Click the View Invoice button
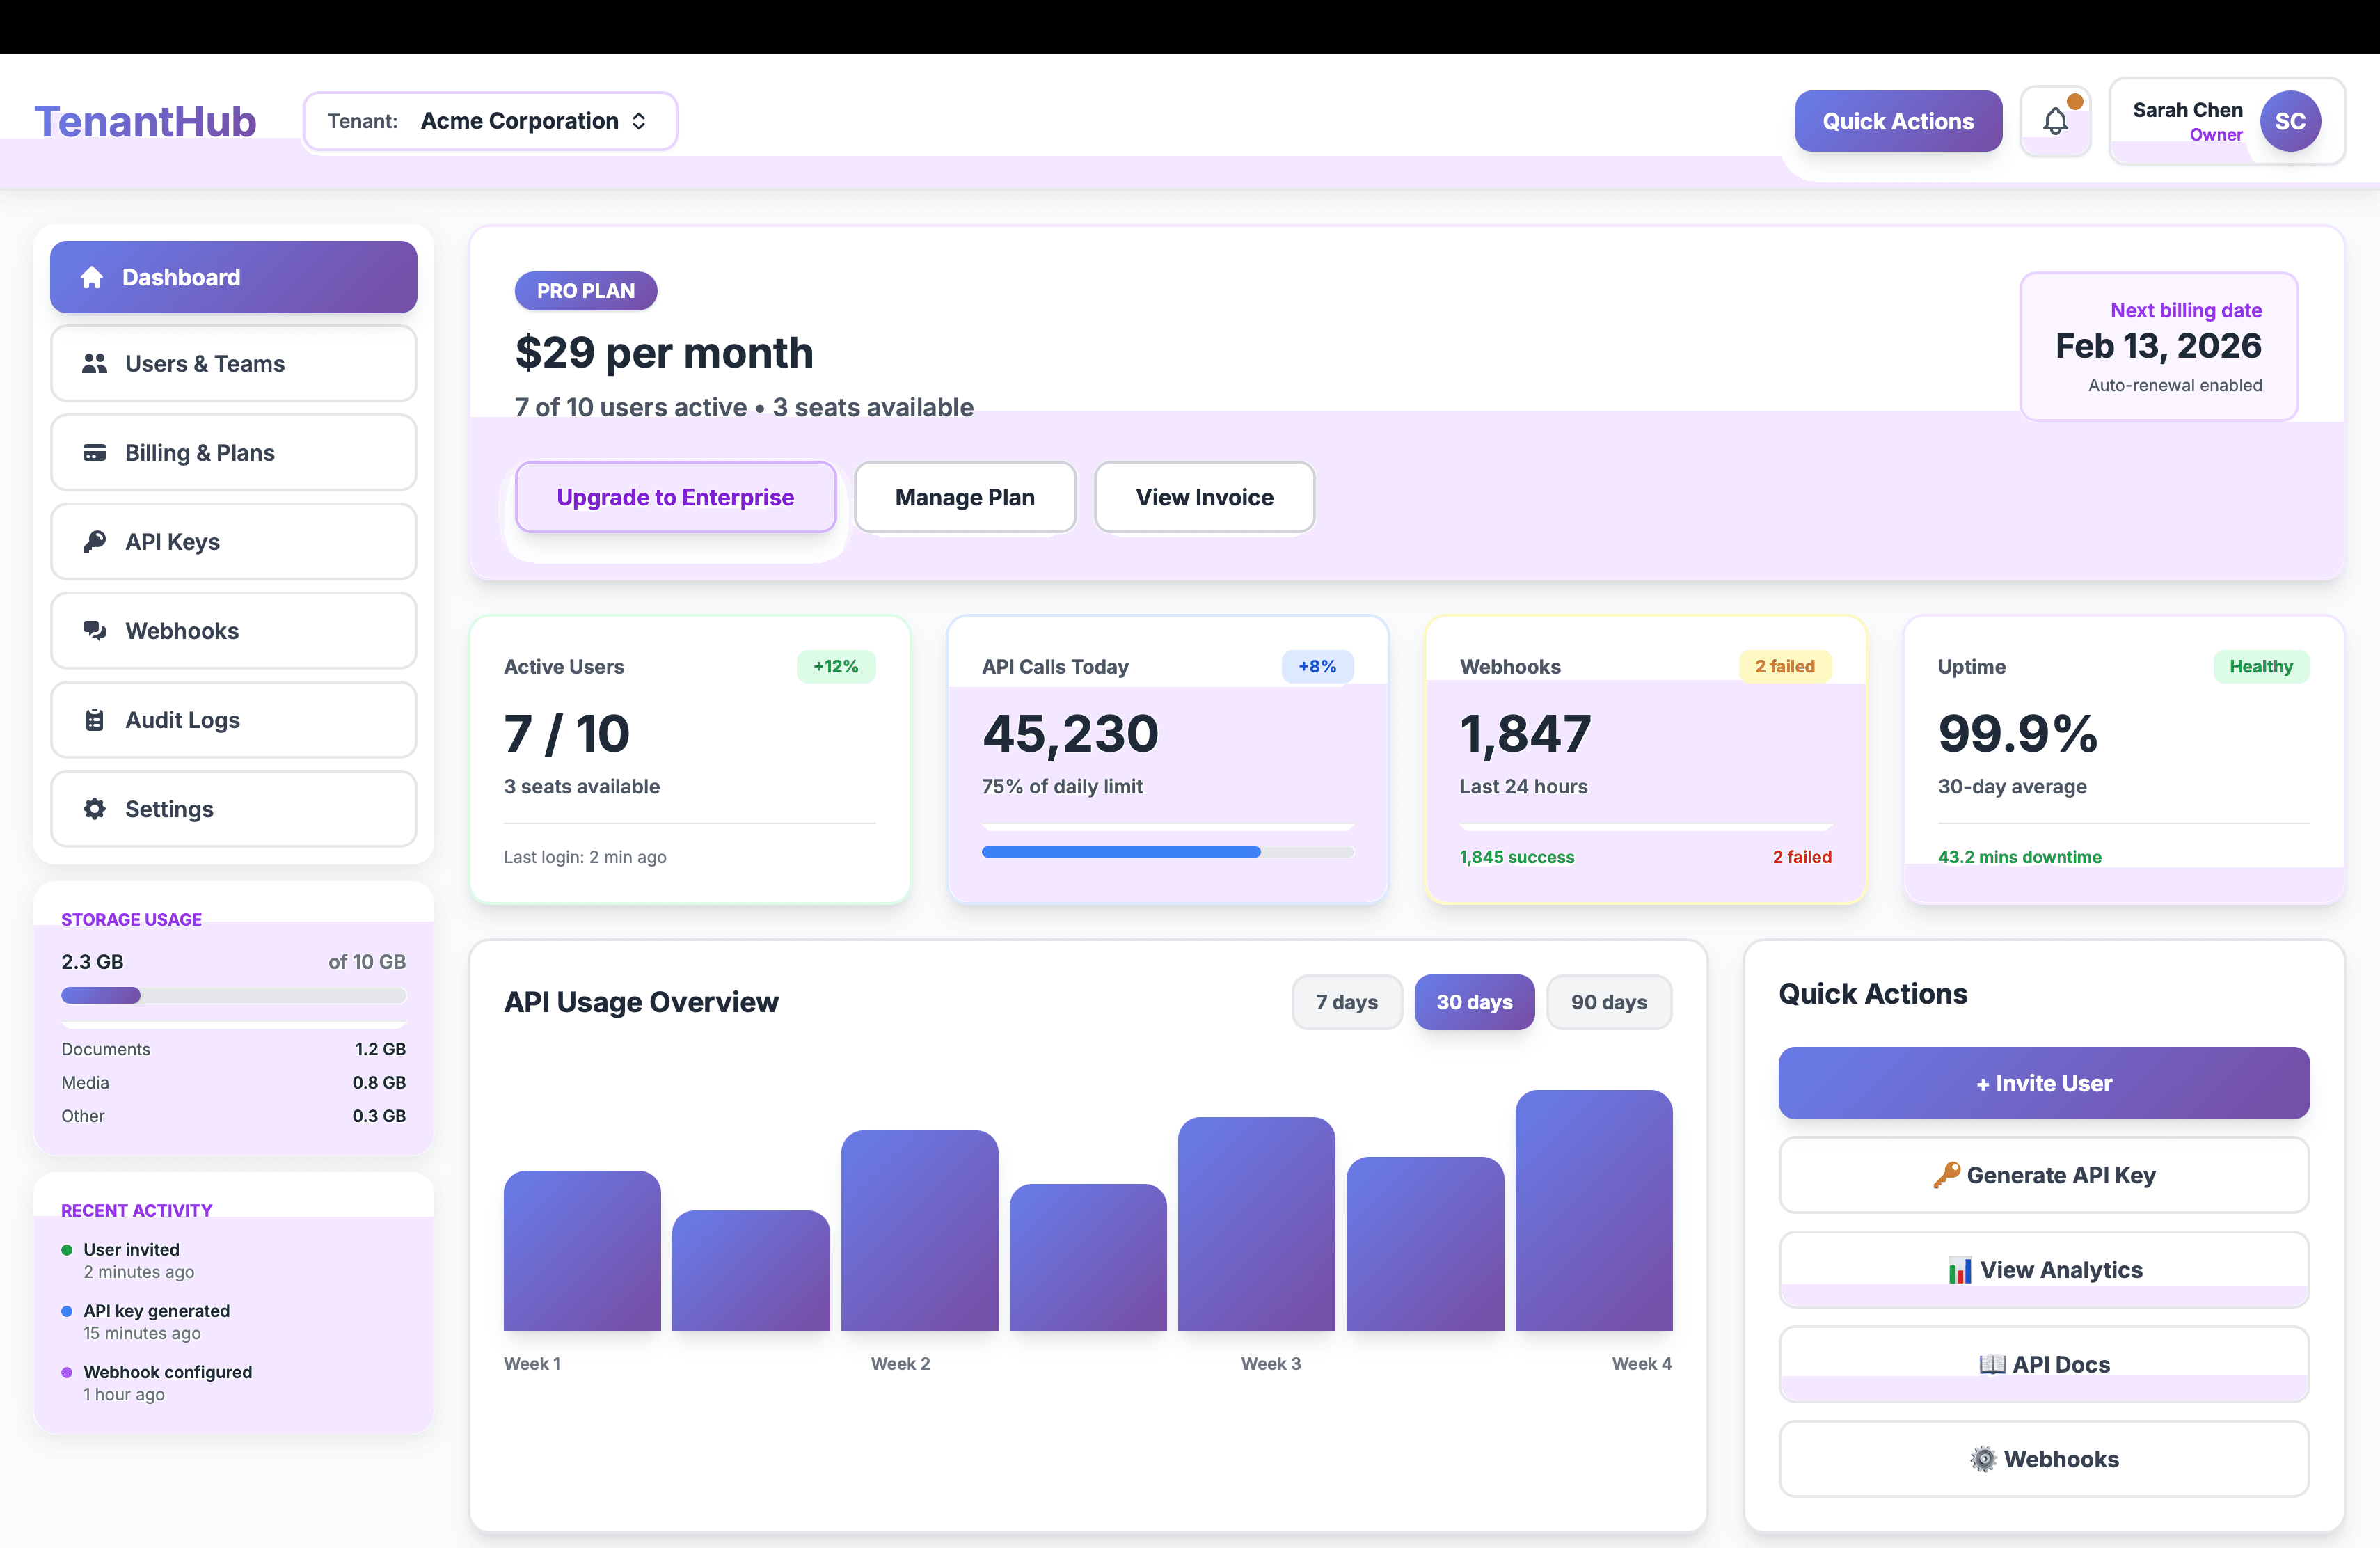The width and height of the screenshot is (2380, 1548). coord(1204,497)
